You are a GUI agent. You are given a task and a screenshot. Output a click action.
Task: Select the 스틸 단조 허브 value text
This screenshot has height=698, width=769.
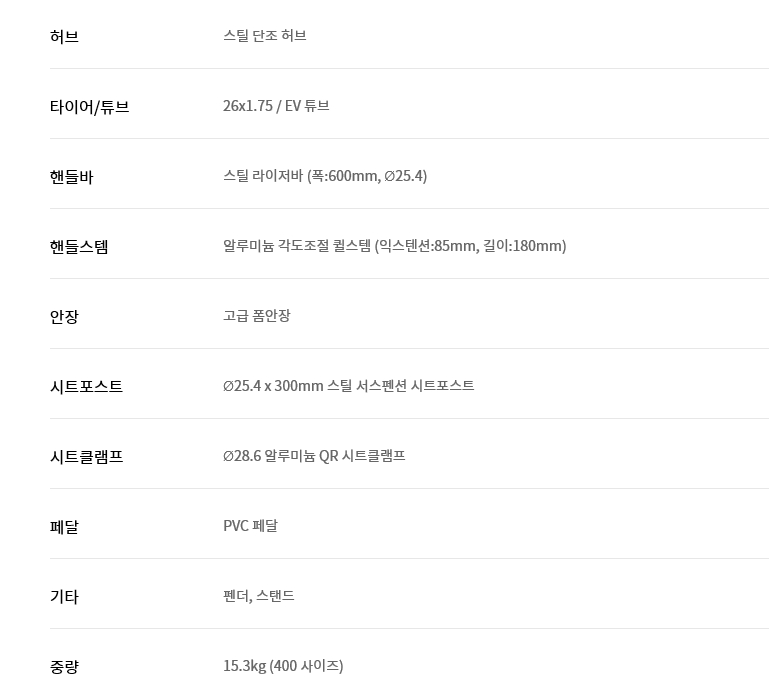(265, 36)
